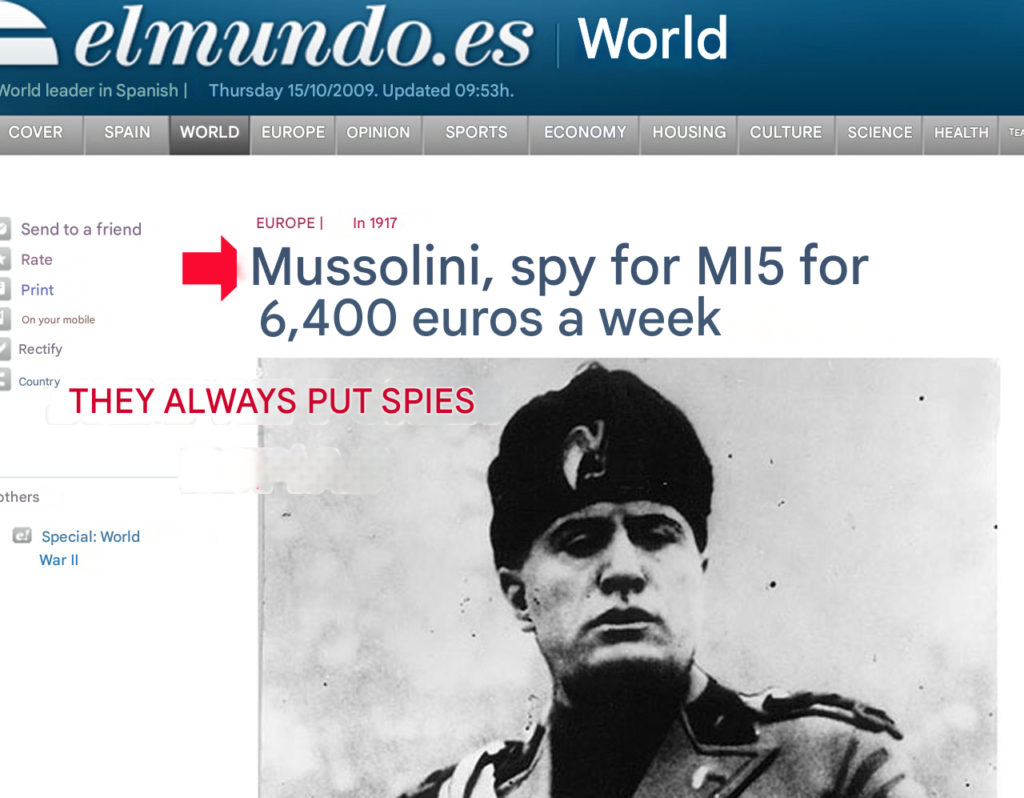1024x798 pixels.
Task: Go to the OPINION tab
Action: [x=378, y=133]
